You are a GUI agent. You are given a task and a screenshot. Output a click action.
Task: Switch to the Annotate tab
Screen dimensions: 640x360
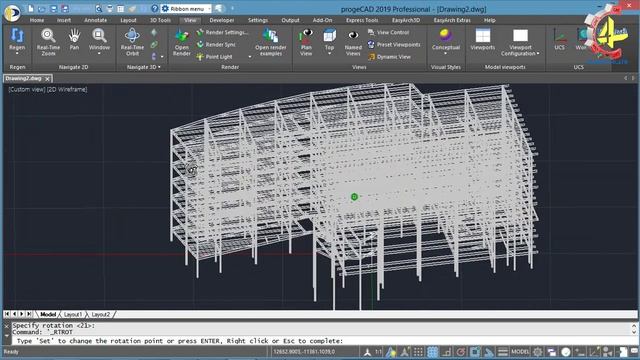click(x=96, y=20)
